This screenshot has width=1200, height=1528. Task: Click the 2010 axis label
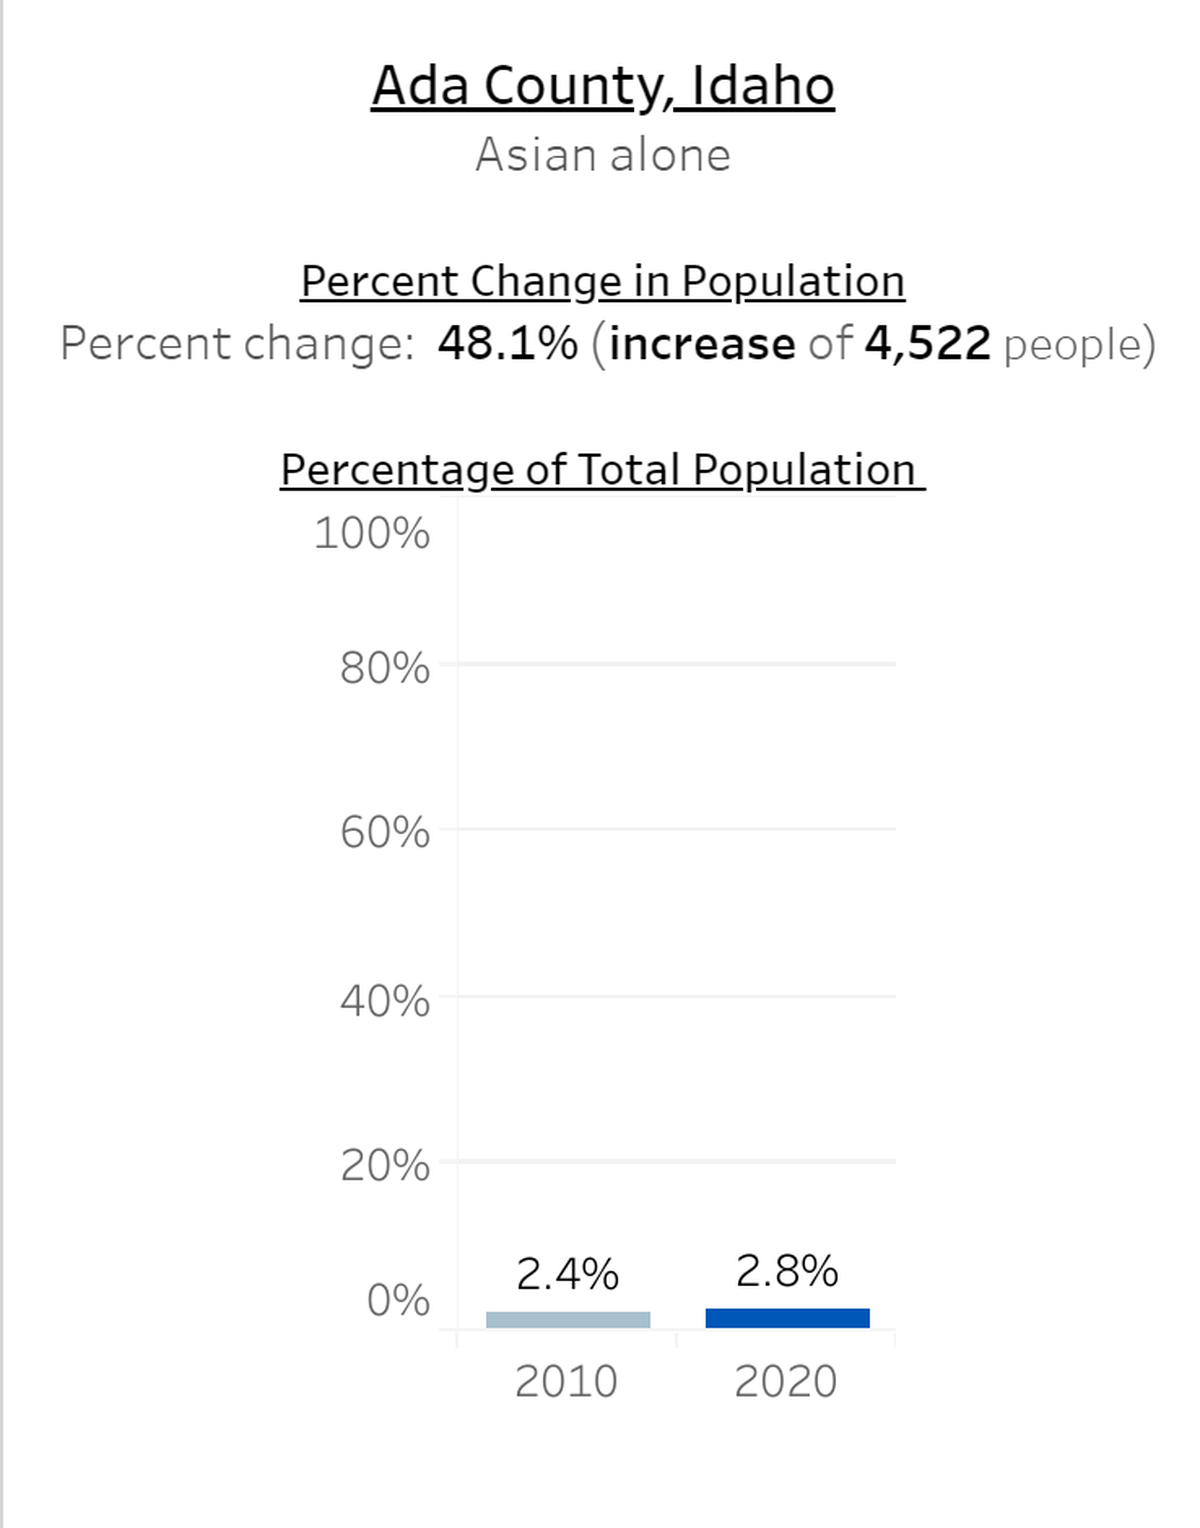(566, 1381)
